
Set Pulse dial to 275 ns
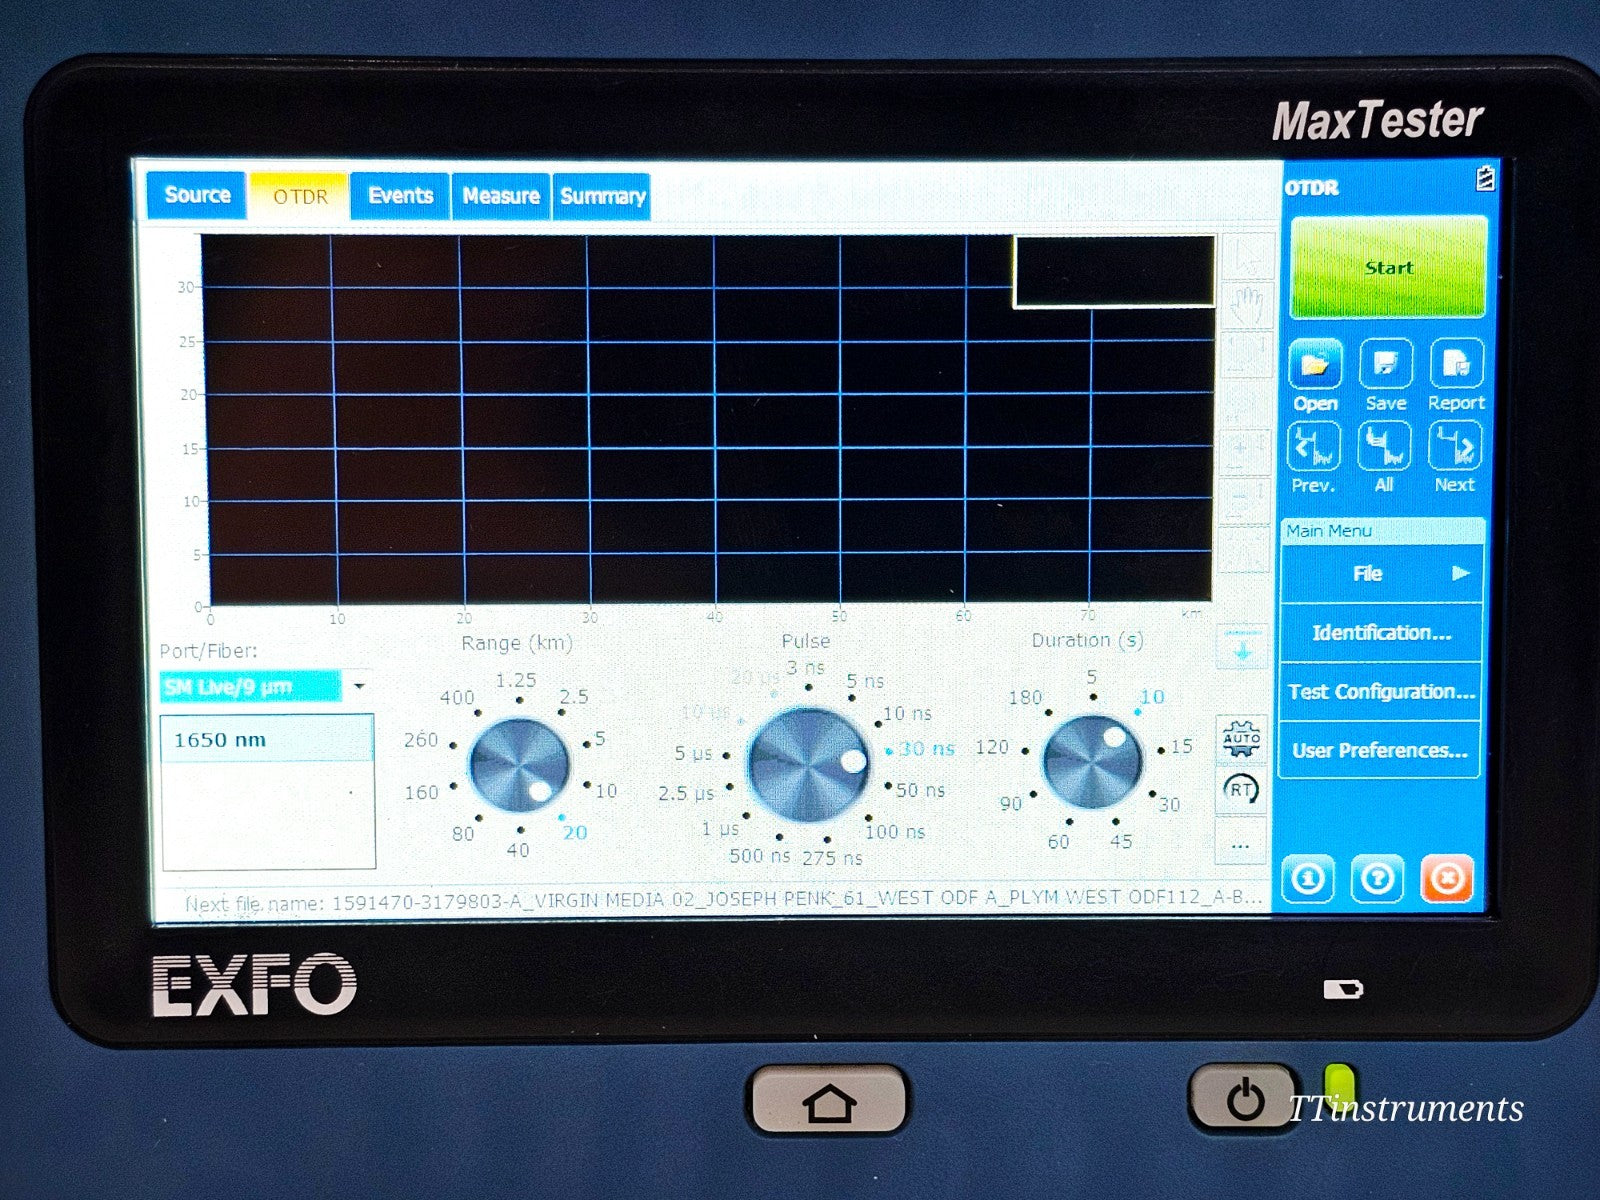pos(831,858)
